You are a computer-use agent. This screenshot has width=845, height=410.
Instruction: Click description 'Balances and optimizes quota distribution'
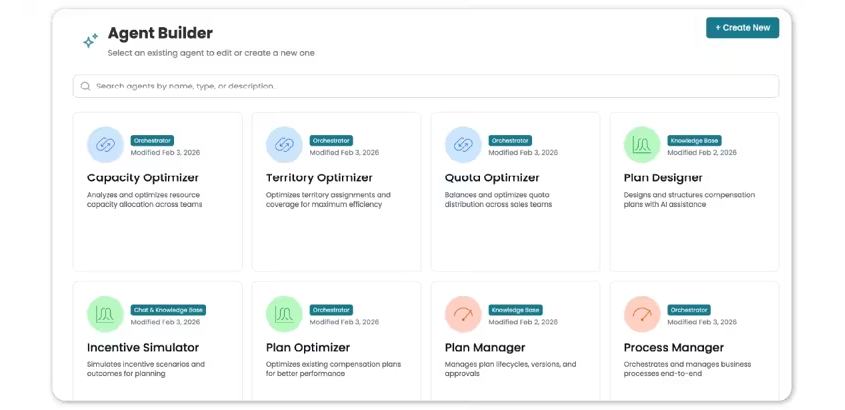(498, 200)
